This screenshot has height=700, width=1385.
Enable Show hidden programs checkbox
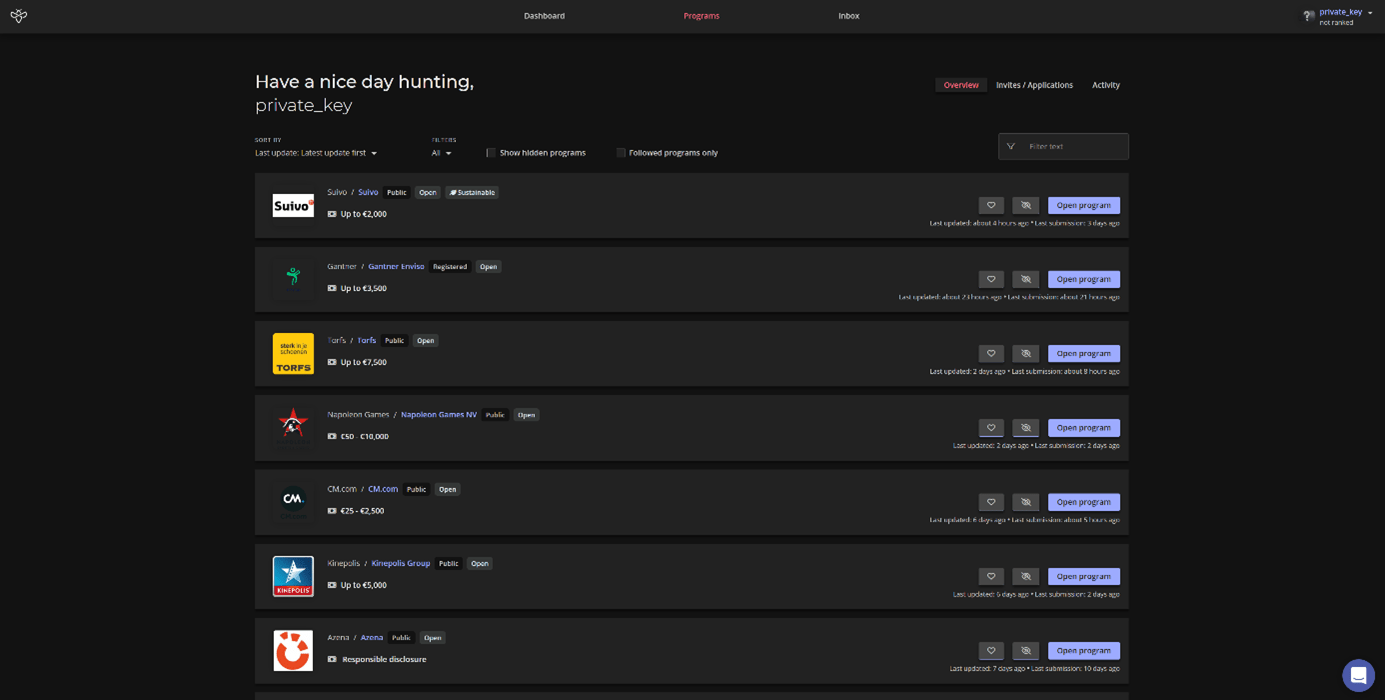[491, 153]
